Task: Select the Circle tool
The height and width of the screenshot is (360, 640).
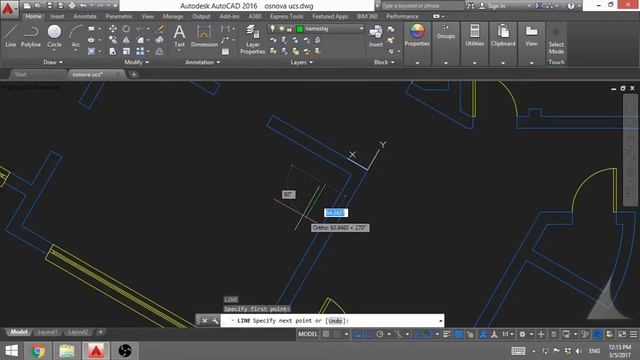Action: [x=54, y=36]
